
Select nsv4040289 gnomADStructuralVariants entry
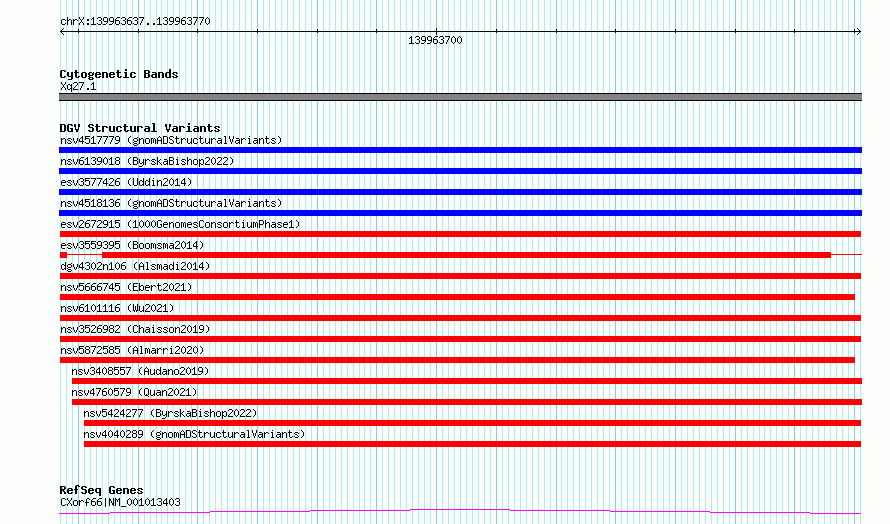click(194, 434)
